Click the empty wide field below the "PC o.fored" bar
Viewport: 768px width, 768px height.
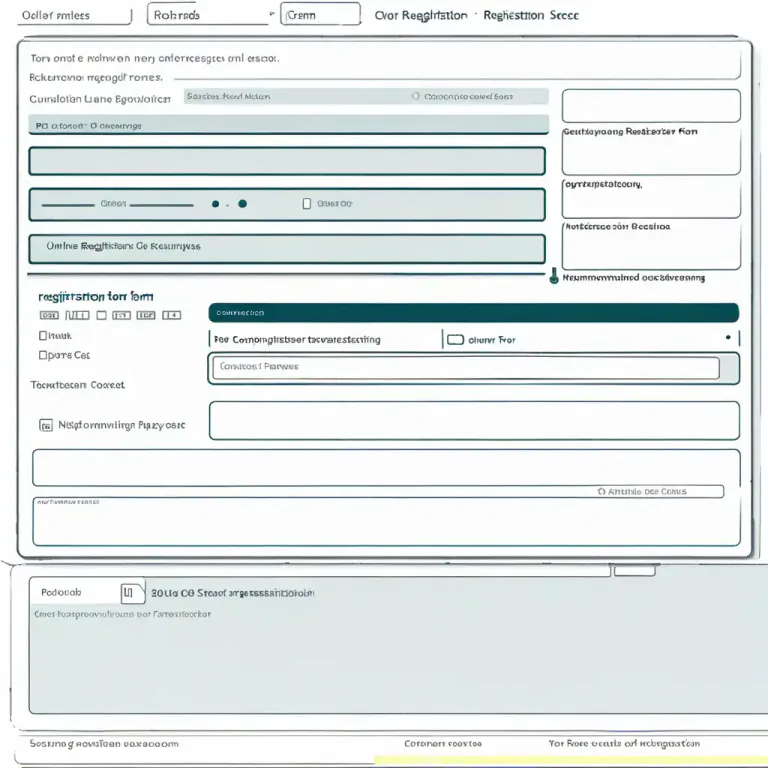287,161
